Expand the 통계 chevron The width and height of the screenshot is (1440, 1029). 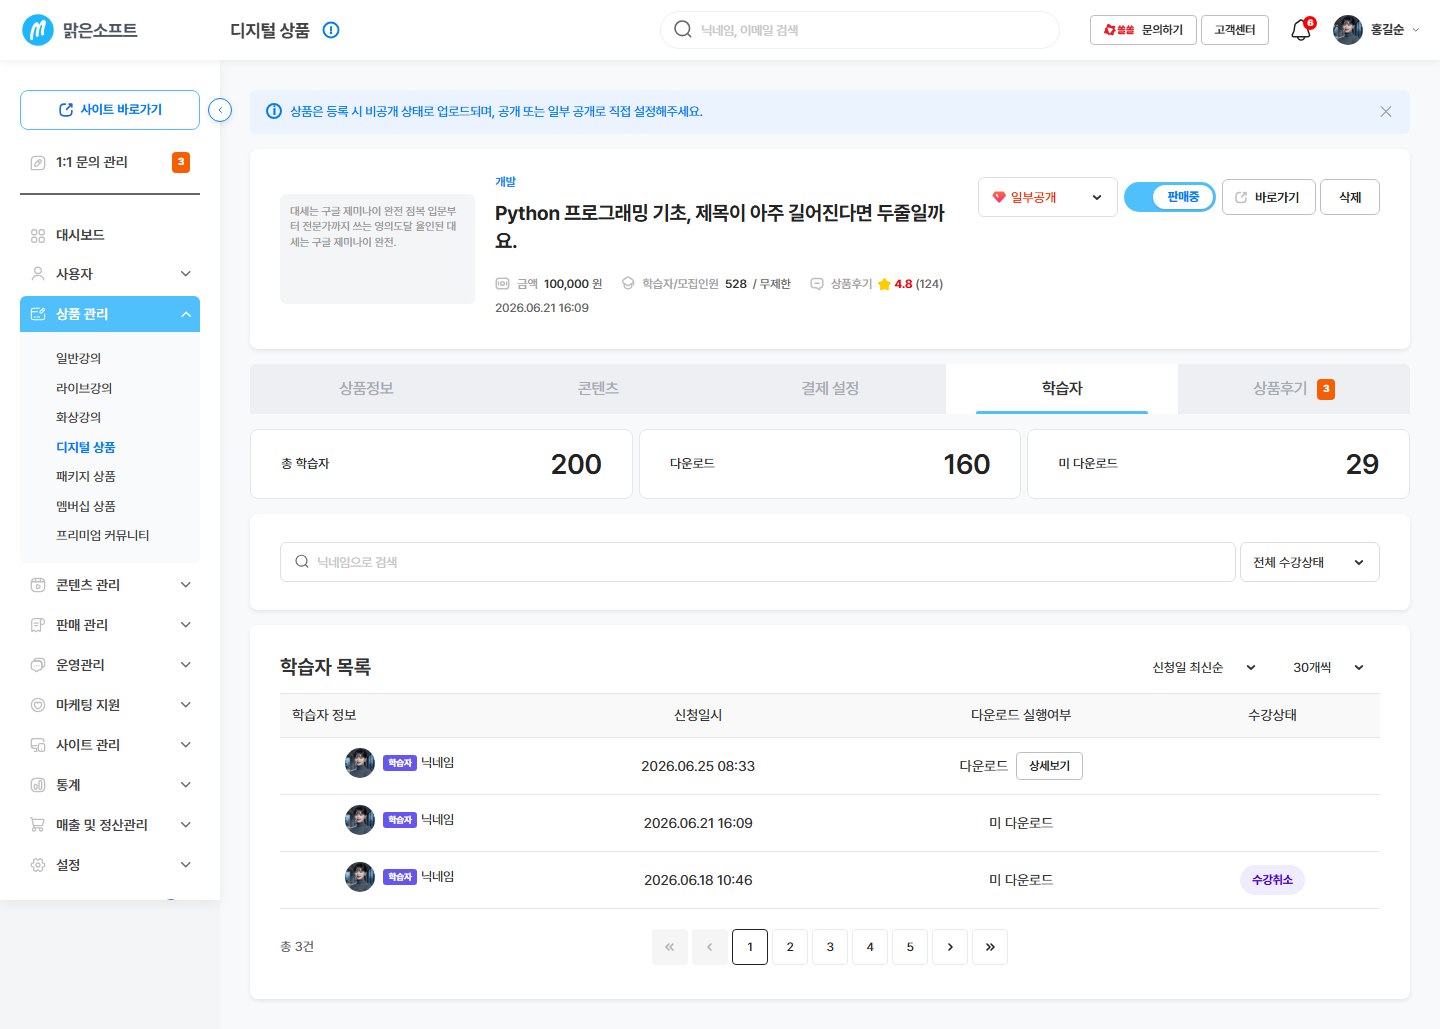[186, 785]
